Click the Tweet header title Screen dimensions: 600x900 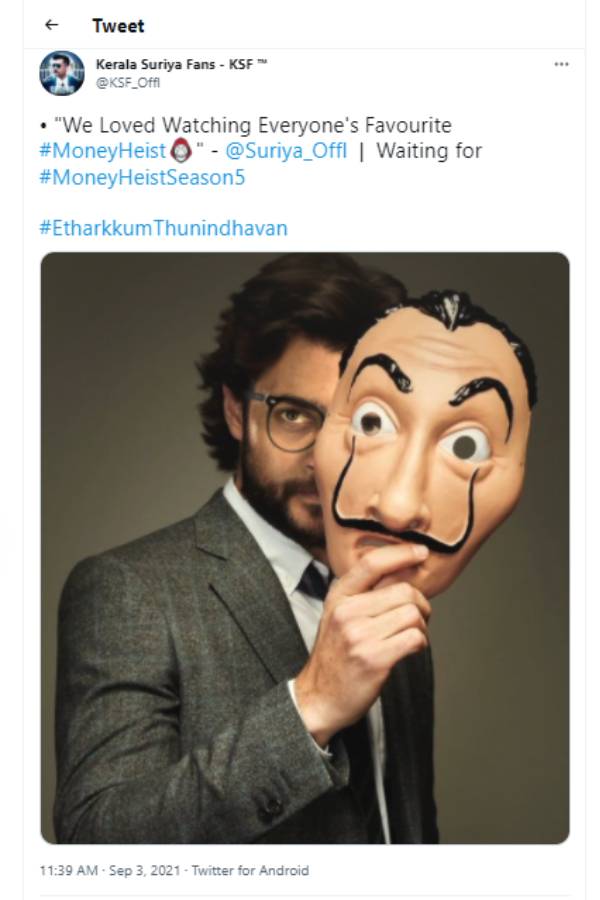118,25
